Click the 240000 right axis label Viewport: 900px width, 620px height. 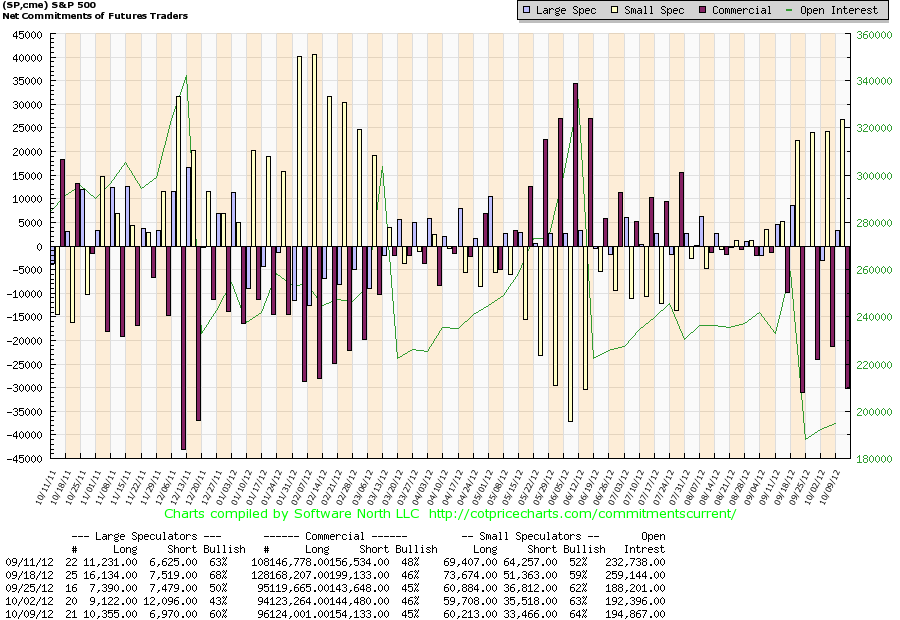[874, 317]
